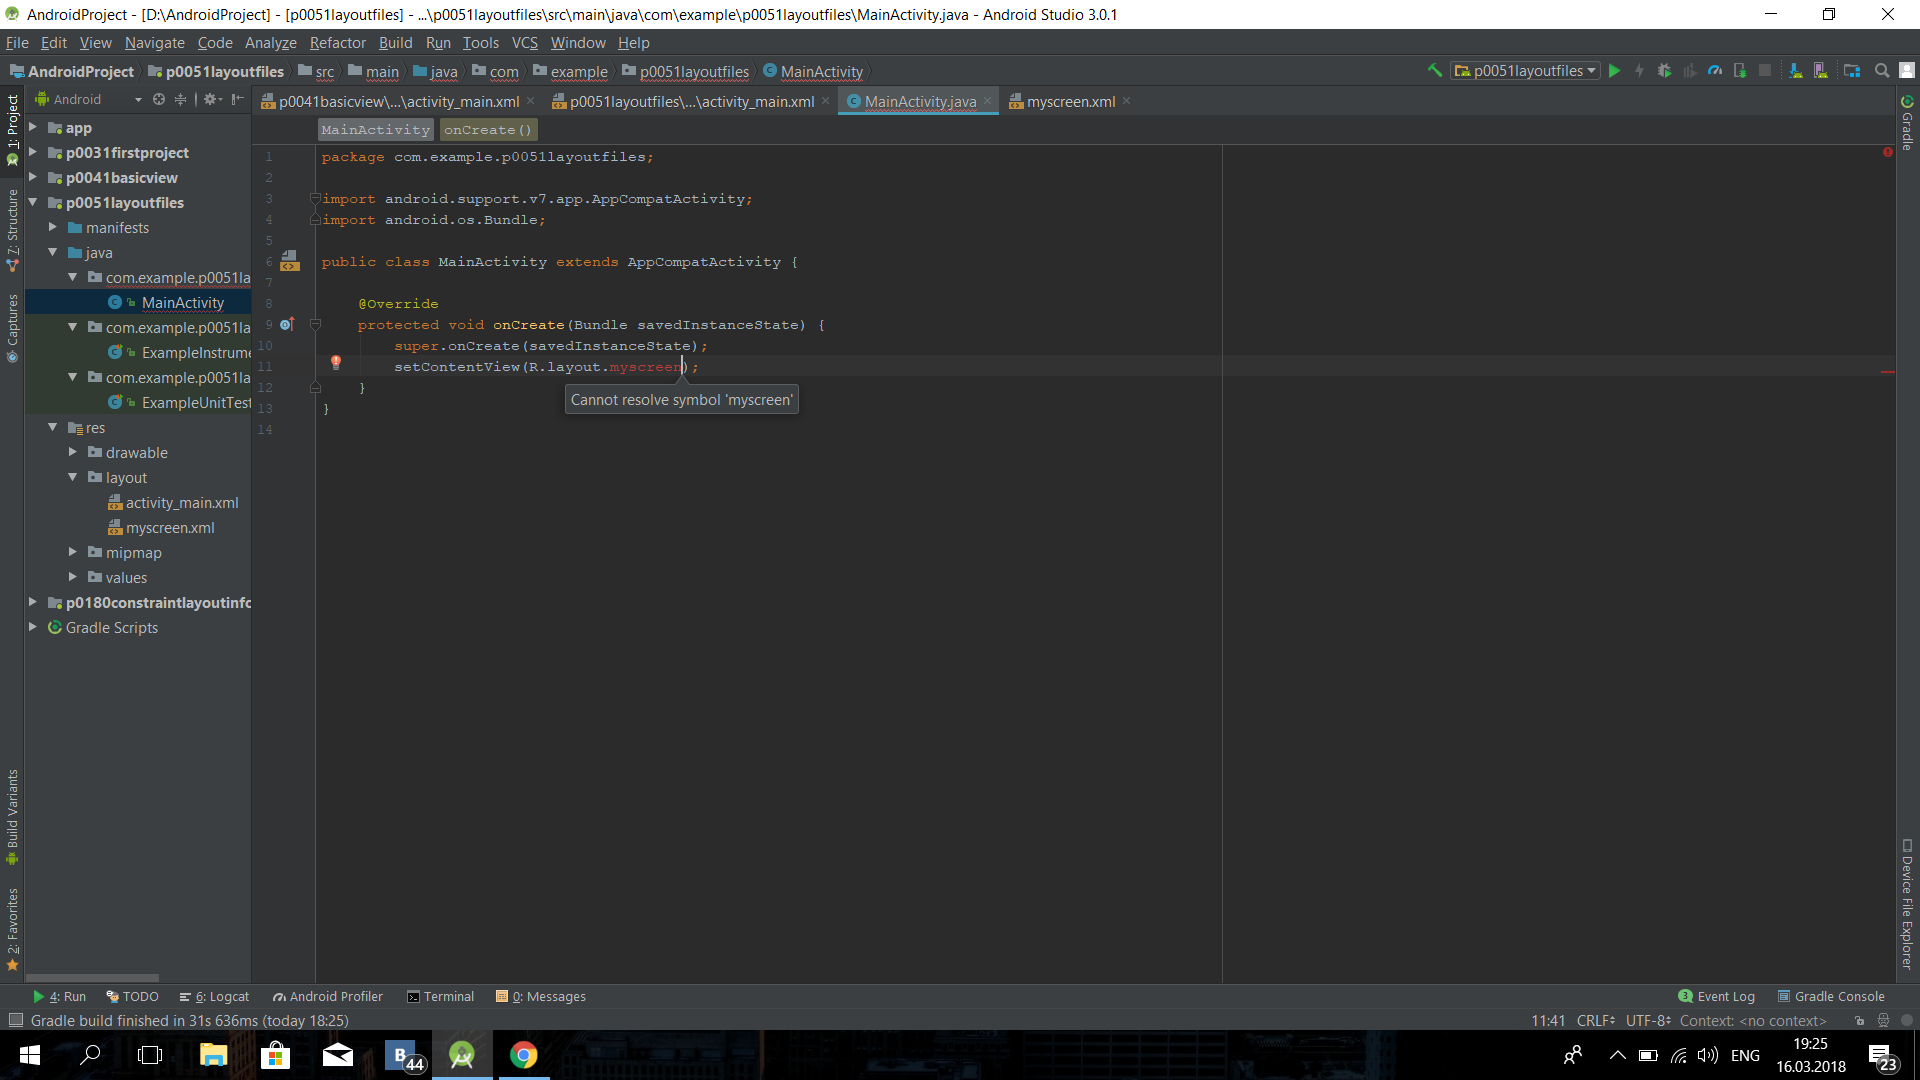1920x1080 pixels.
Task: Open the UTF-8 encoding dropdown
Action: click(1648, 1021)
